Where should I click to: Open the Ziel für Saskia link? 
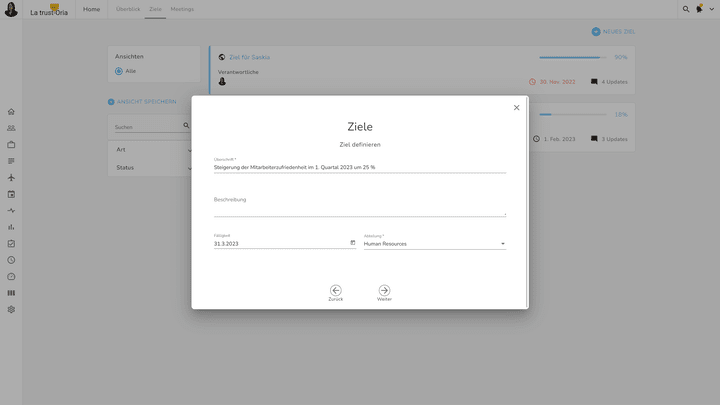pyautogui.click(x=249, y=57)
